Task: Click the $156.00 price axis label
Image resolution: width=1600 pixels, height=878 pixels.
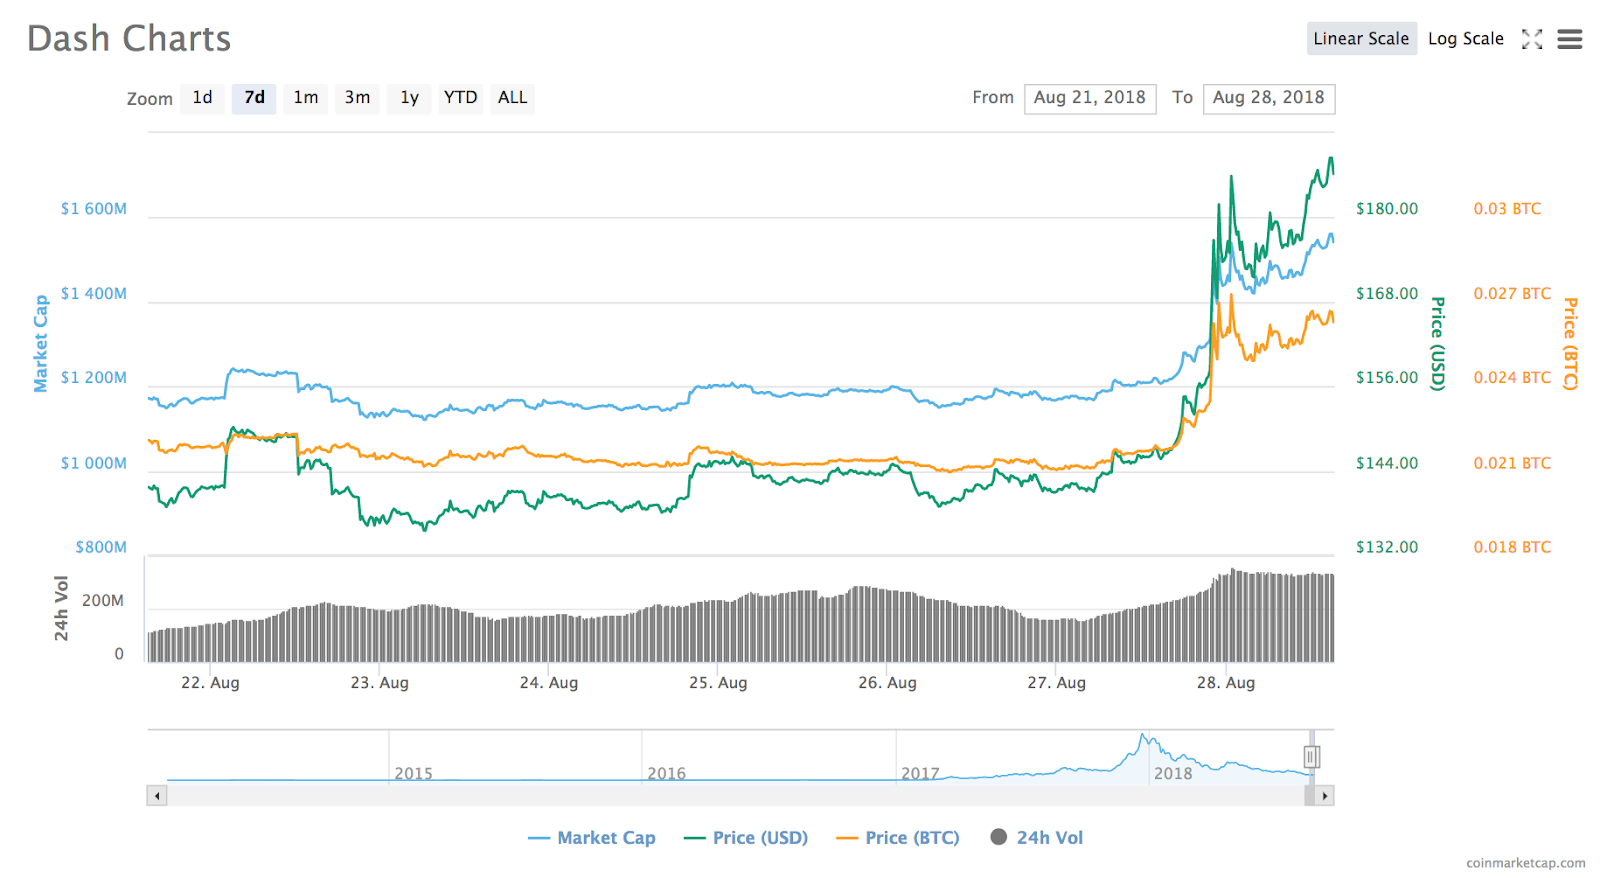Action: (1387, 378)
